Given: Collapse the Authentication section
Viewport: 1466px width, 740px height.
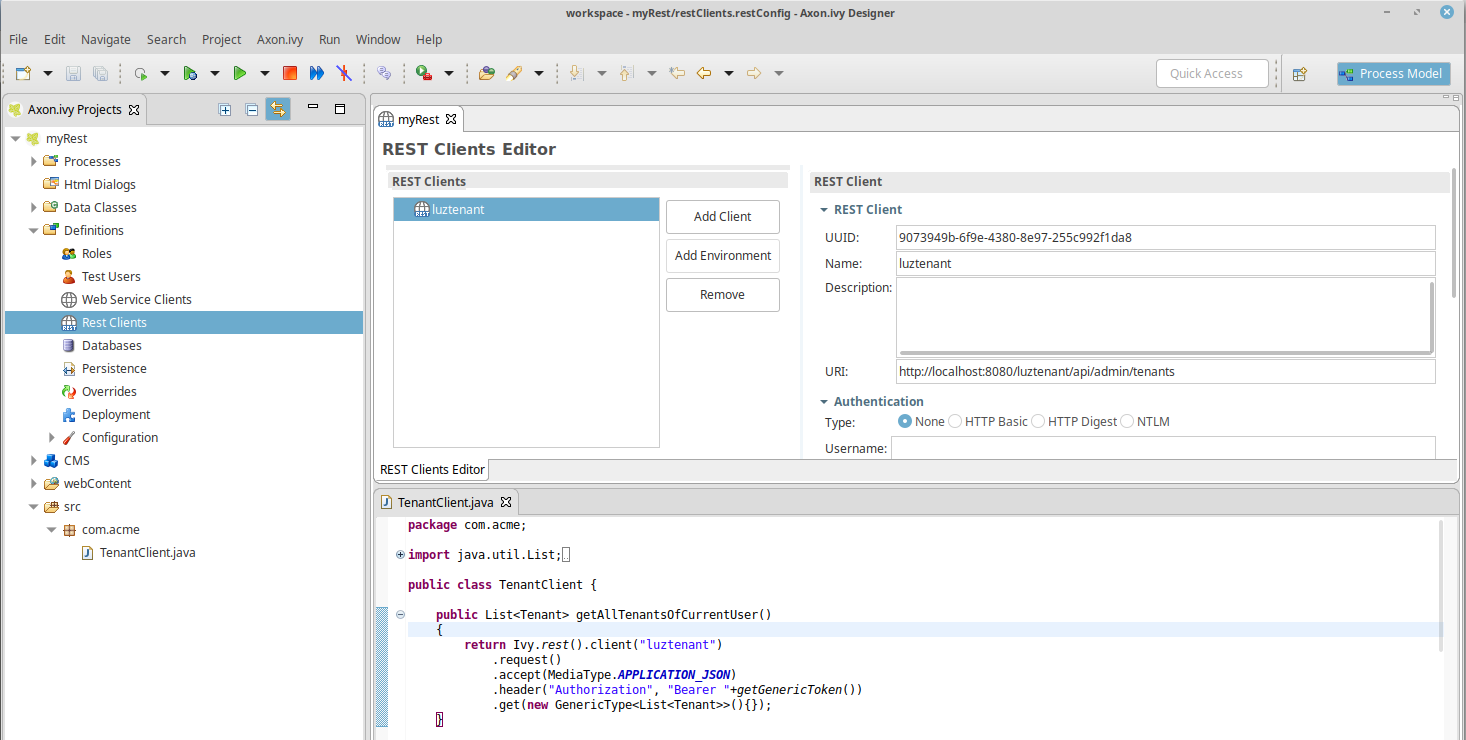Looking at the screenshot, I should [824, 401].
